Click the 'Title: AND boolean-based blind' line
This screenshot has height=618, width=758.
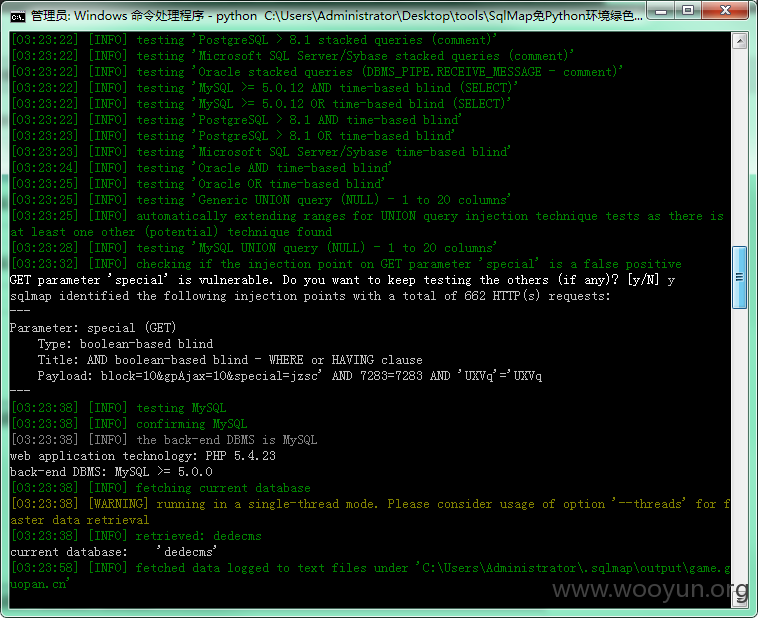coord(230,360)
